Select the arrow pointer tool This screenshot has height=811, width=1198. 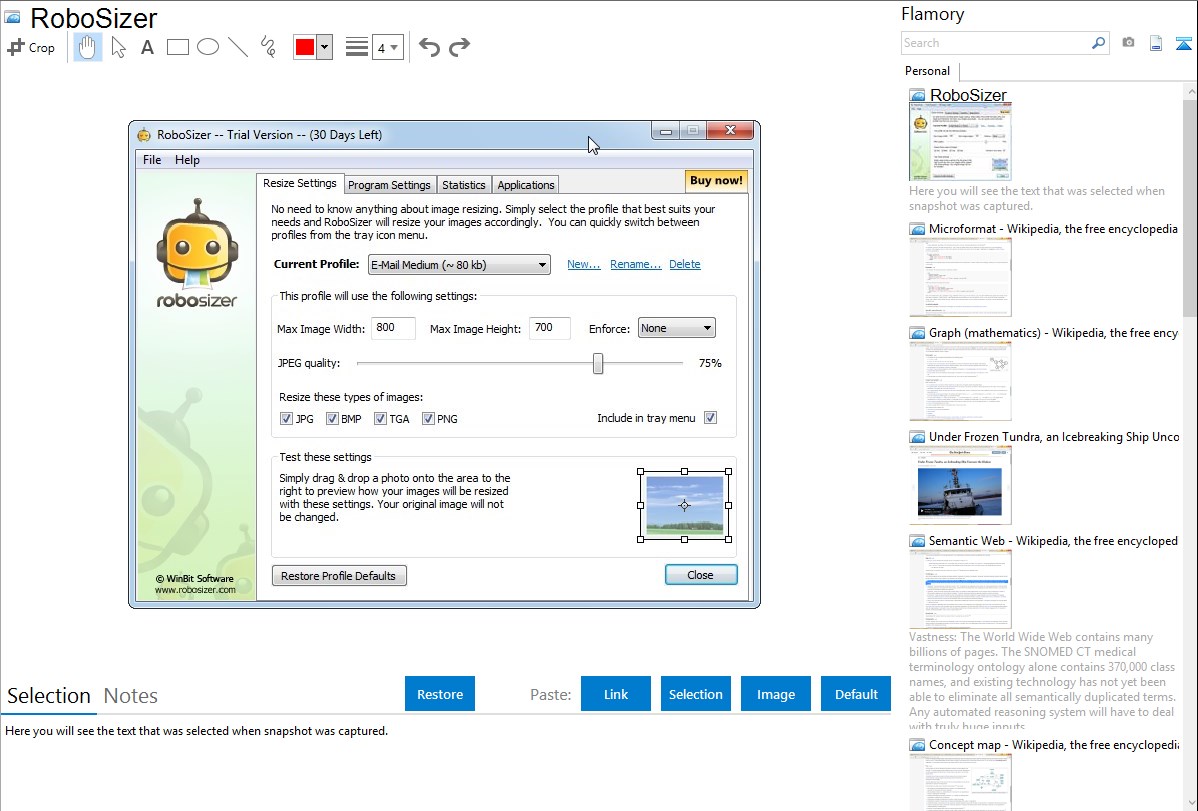point(118,47)
